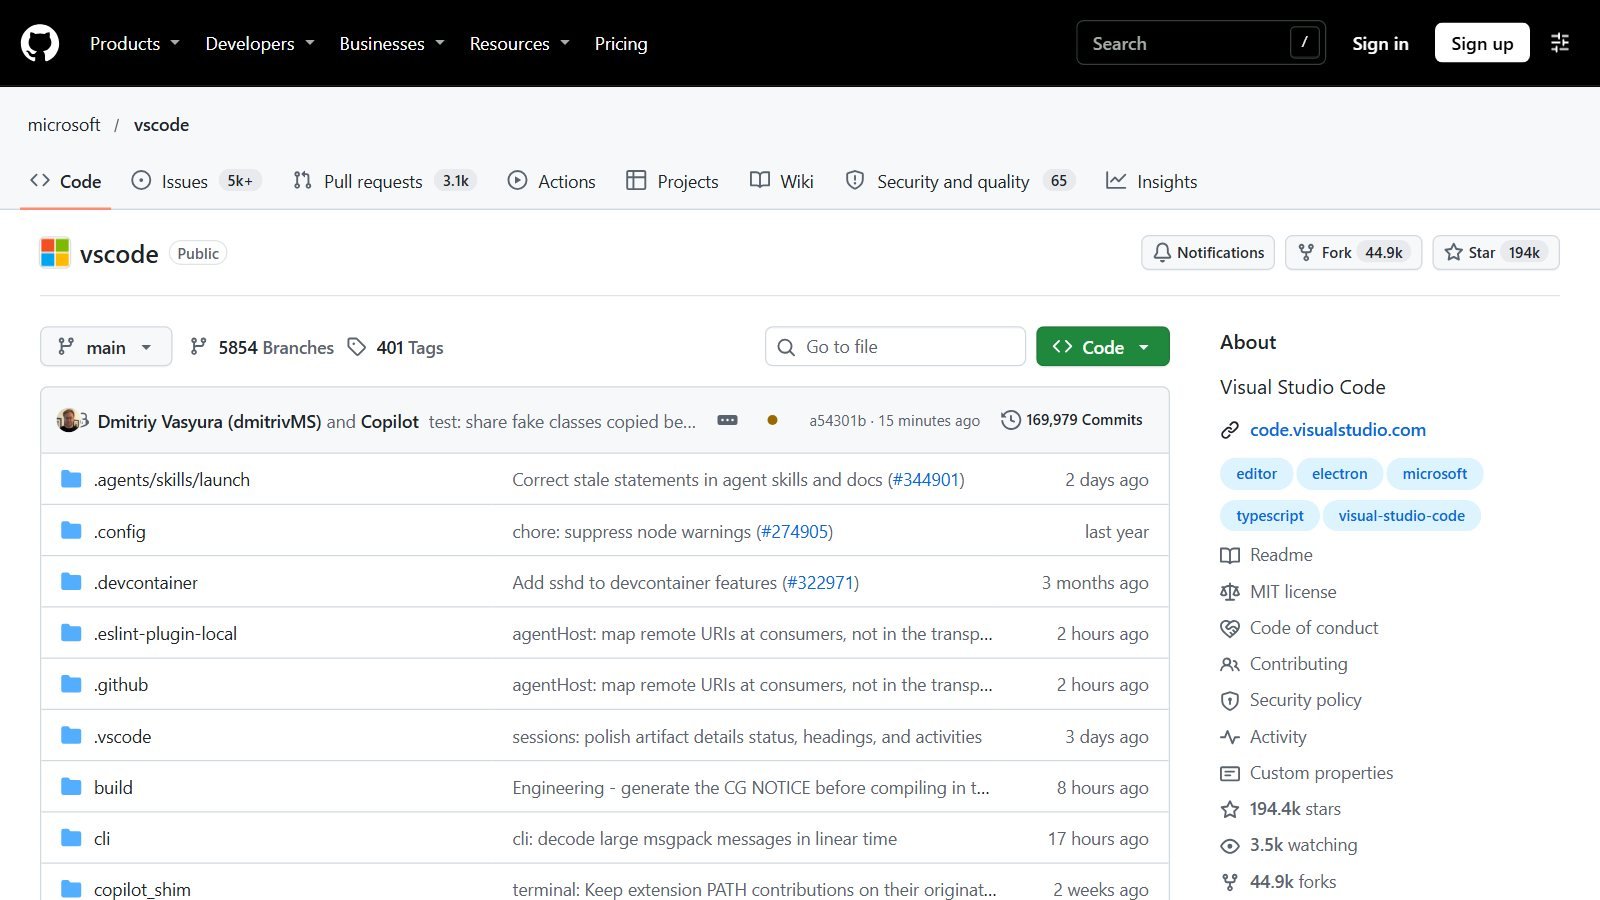The width and height of the screenshot is (1600, 900).
Task: Open commit hash a54301b link
Action: point(838,420)
